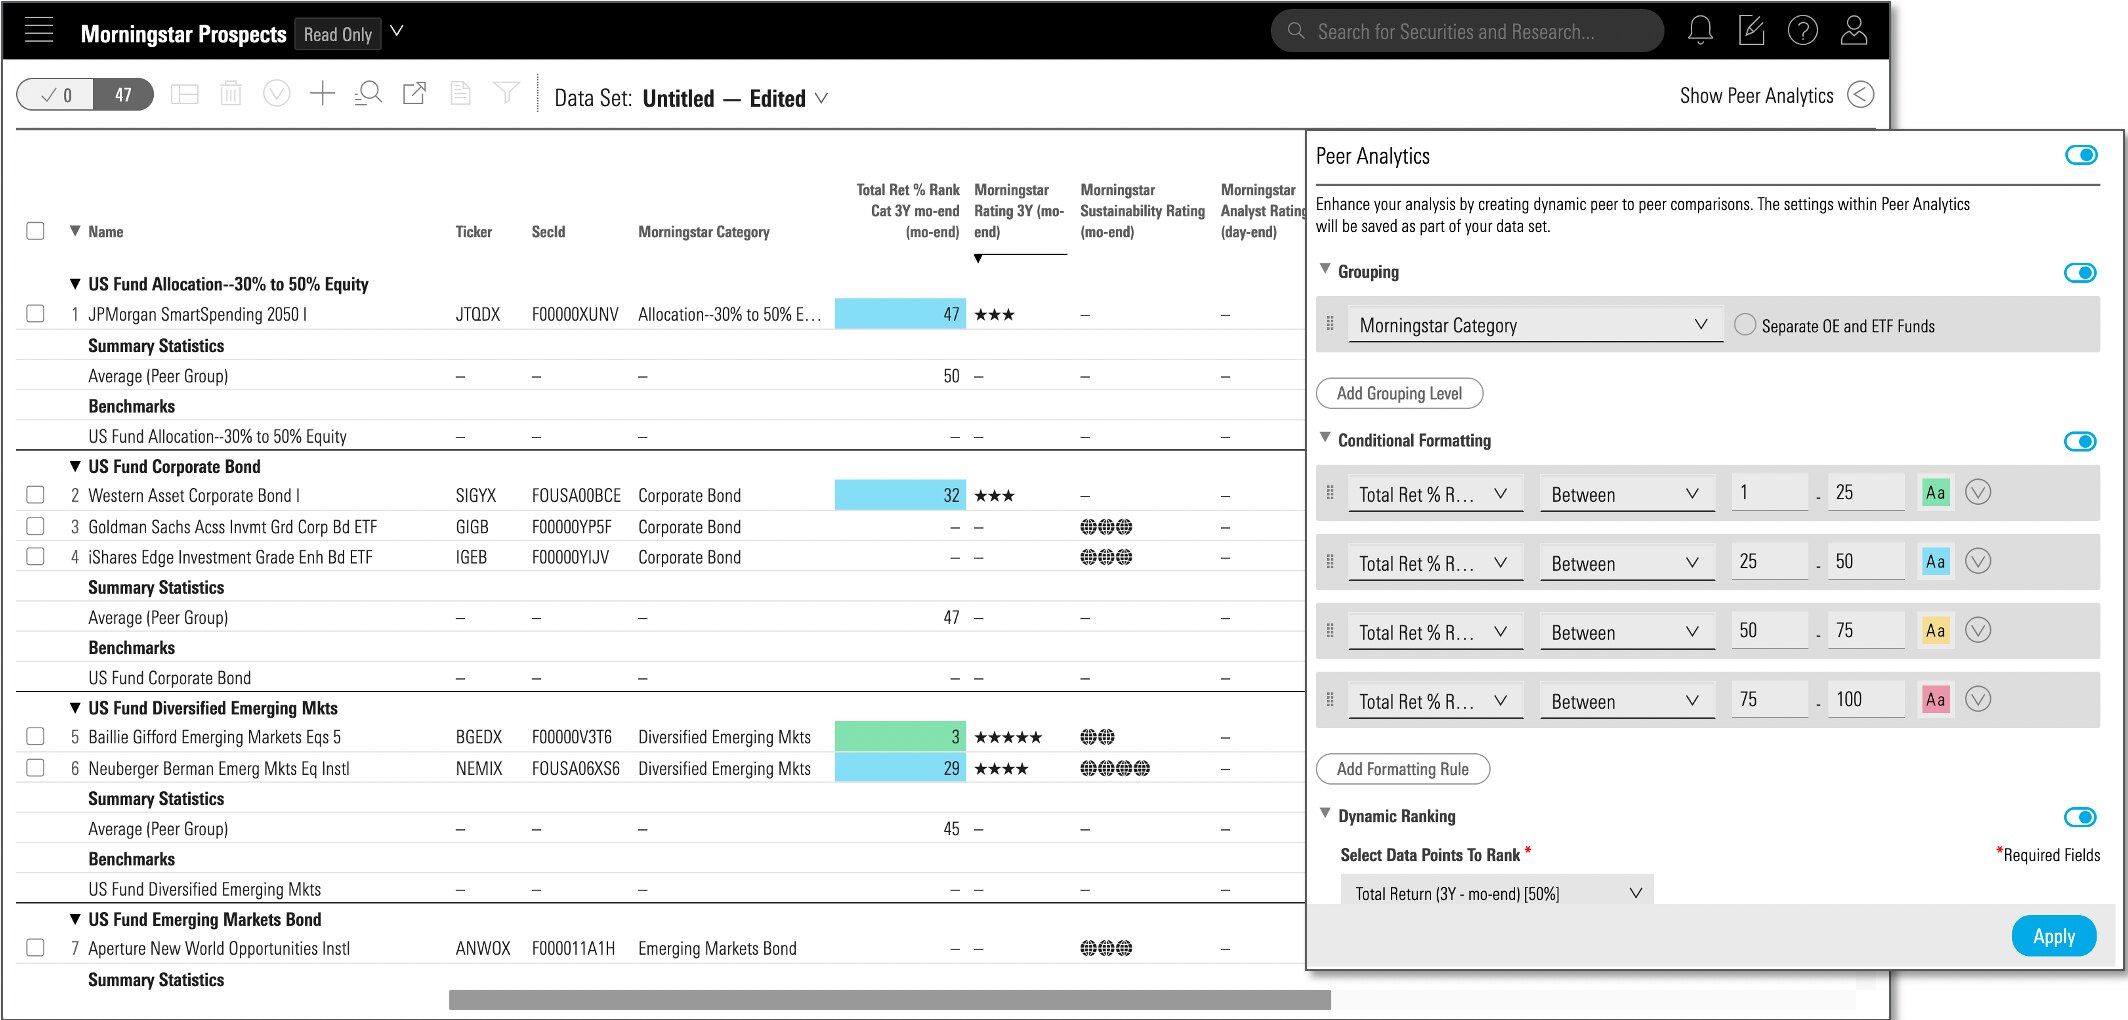Pick the yellow Aa format color swatch
Screen dimensions: 2128x1020
coord(1935,630)
